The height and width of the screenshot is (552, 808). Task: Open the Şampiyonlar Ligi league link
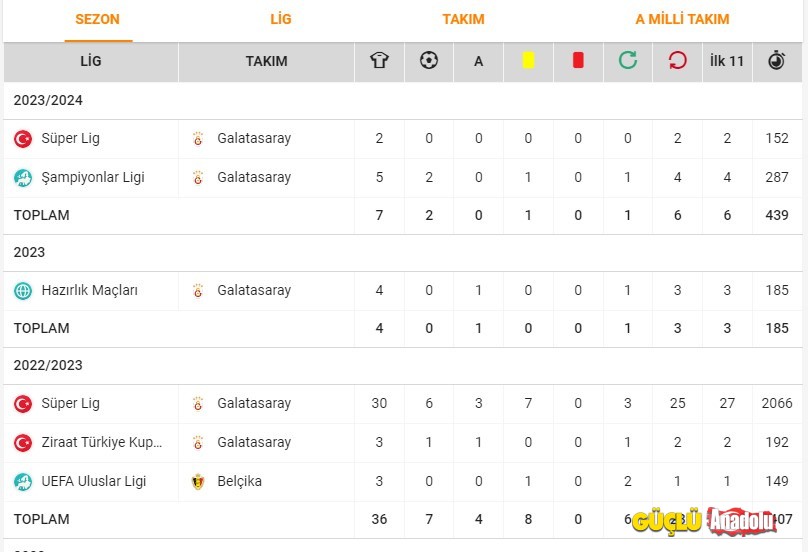[x=93, y=177]
